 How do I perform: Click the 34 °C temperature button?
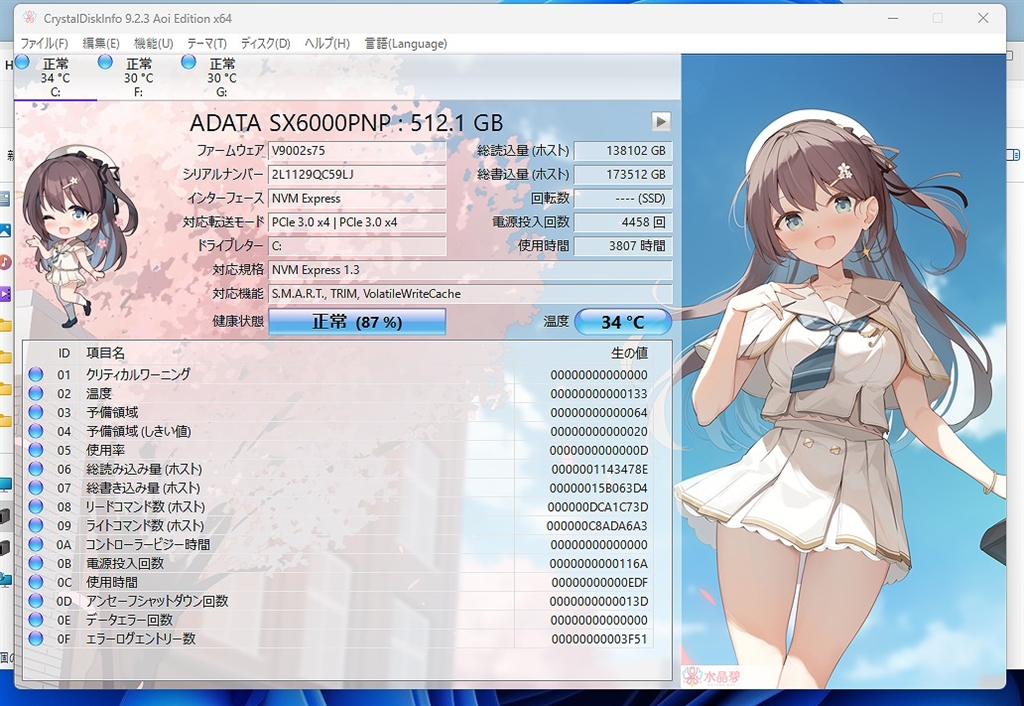622,321
